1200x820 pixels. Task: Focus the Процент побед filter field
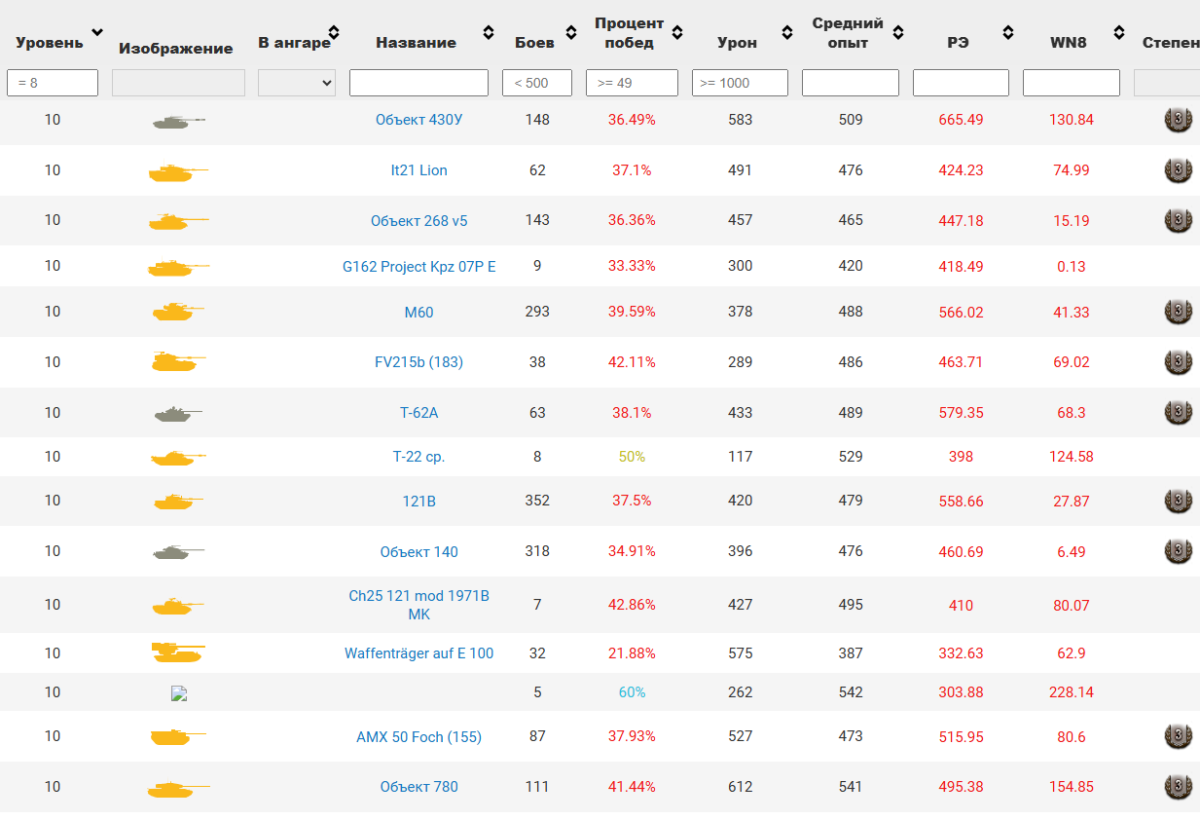pyautogui.click(x=632, y=83)
